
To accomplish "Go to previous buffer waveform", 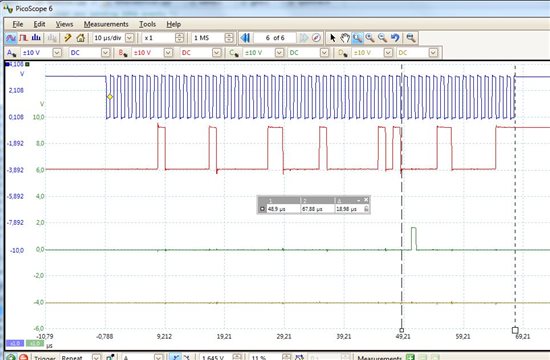I will click(245, 38).
